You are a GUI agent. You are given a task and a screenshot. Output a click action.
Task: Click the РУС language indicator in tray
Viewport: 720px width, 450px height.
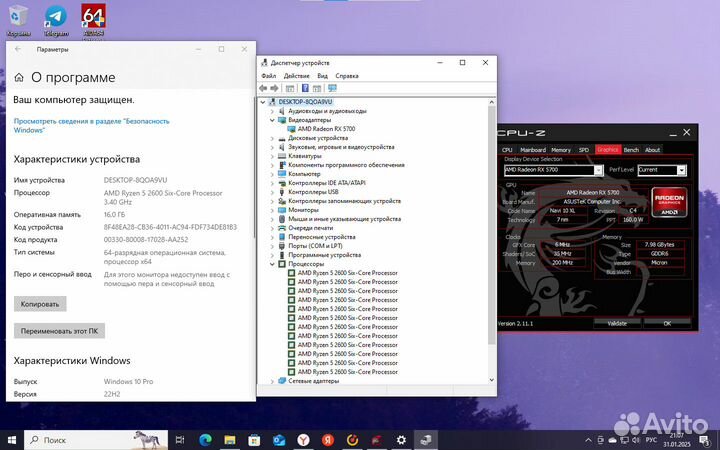(x=651, y=440)
